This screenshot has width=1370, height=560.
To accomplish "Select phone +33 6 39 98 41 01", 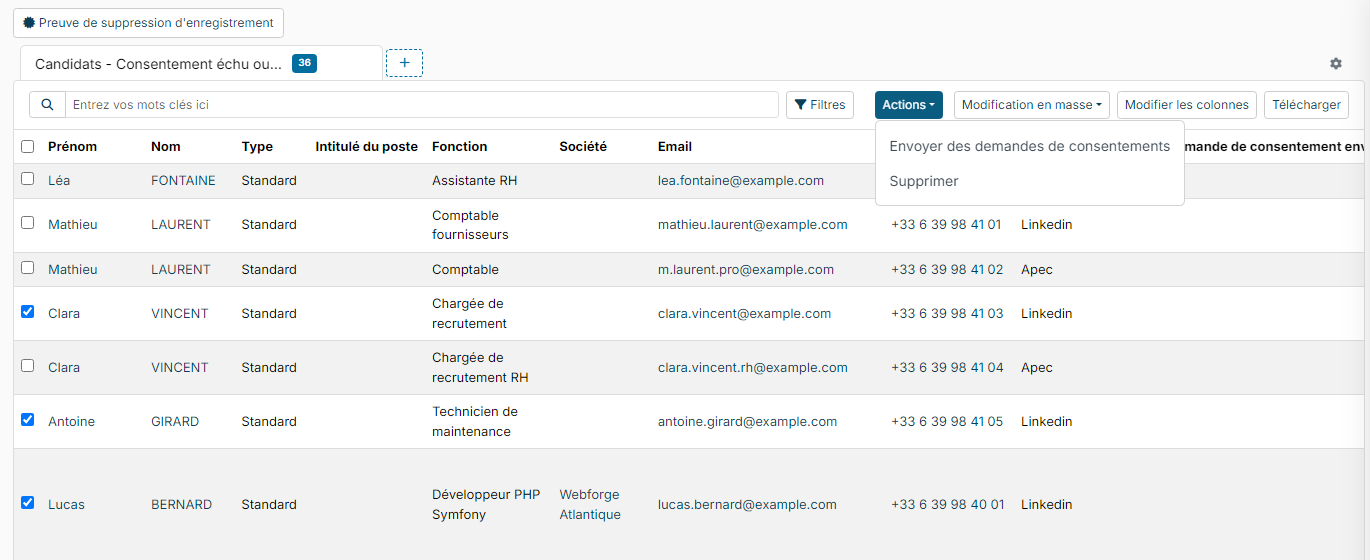I will [x=946, y=225].
